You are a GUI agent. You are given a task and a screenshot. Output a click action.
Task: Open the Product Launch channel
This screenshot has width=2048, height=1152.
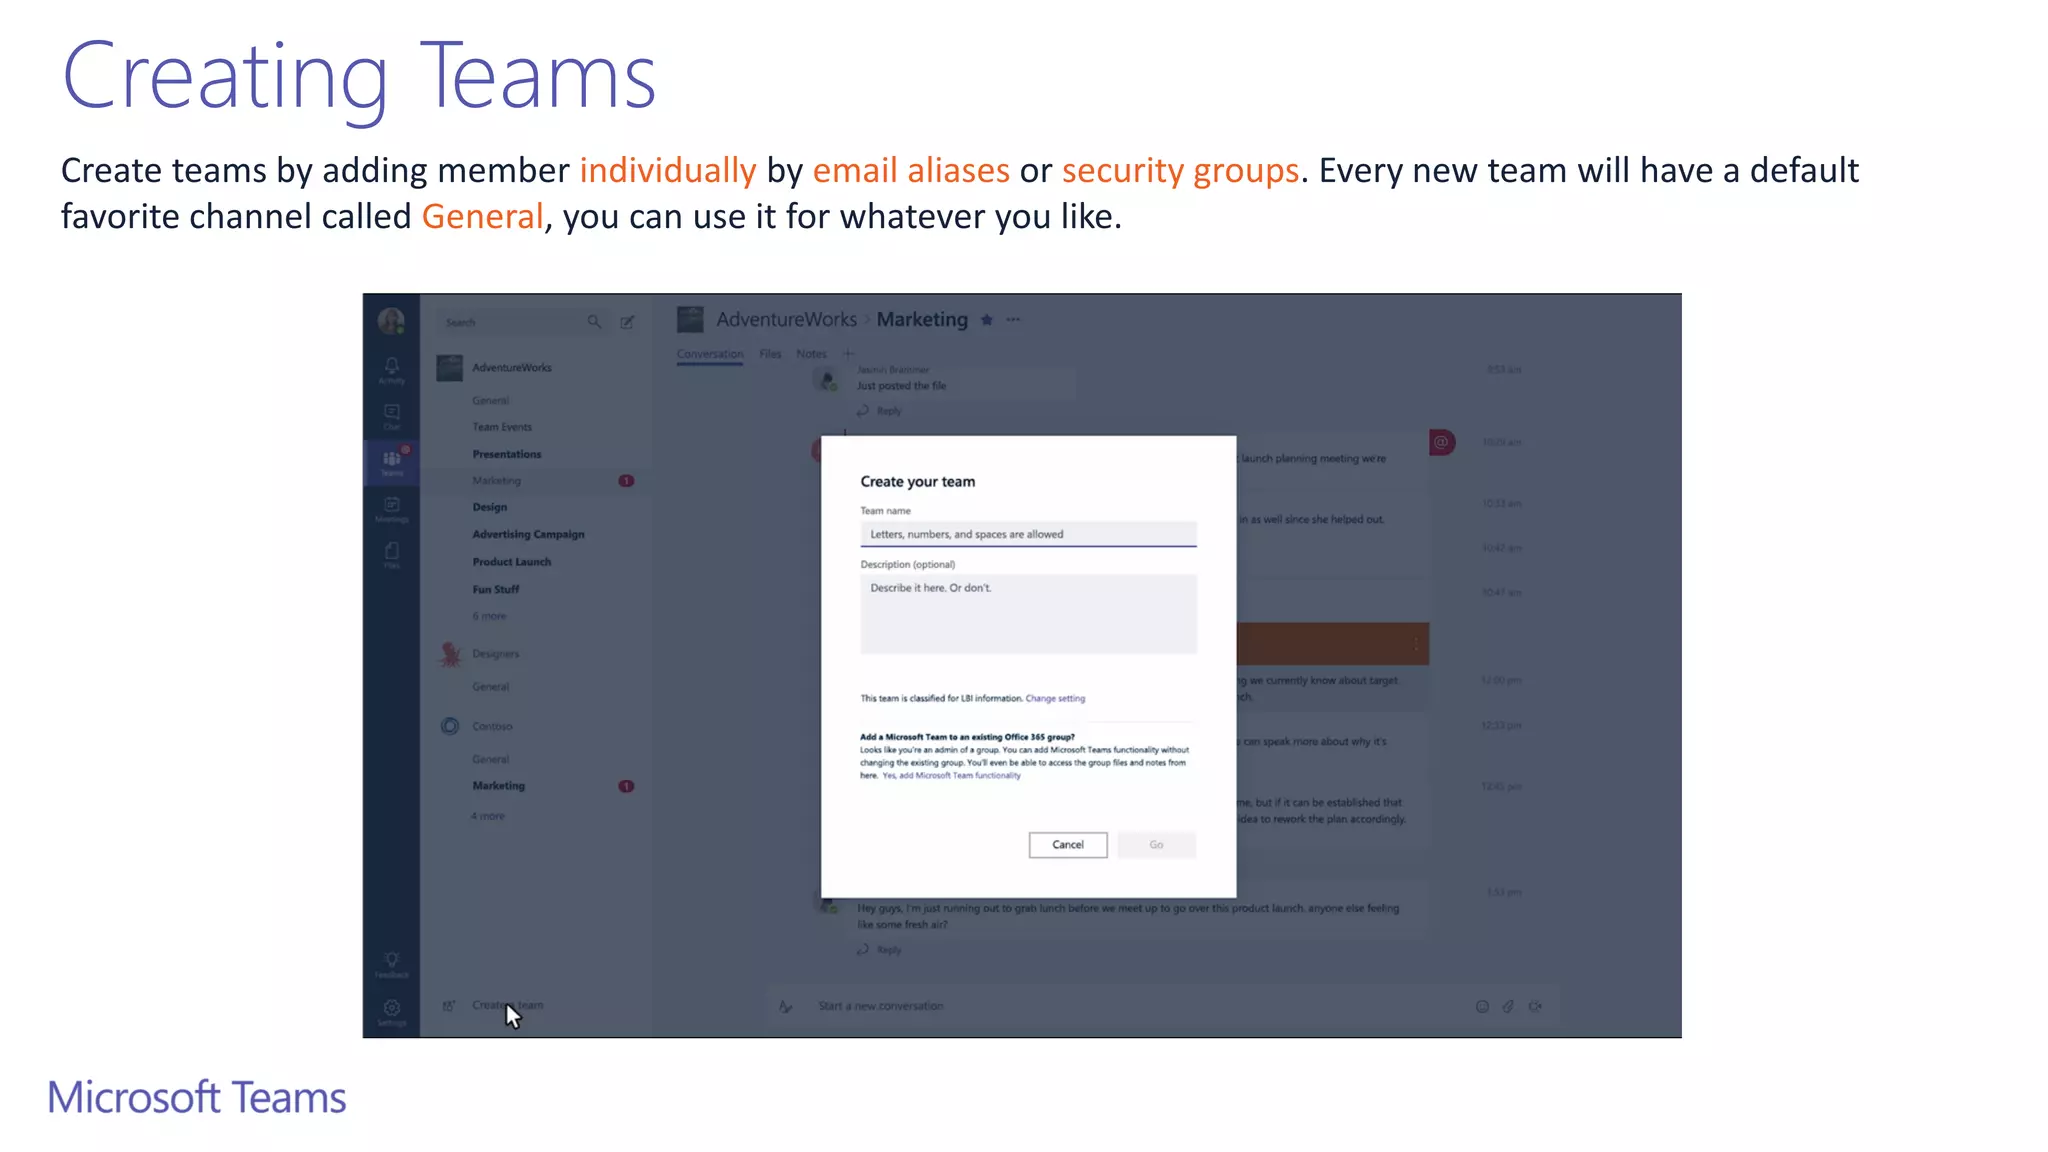pos(512,562)
